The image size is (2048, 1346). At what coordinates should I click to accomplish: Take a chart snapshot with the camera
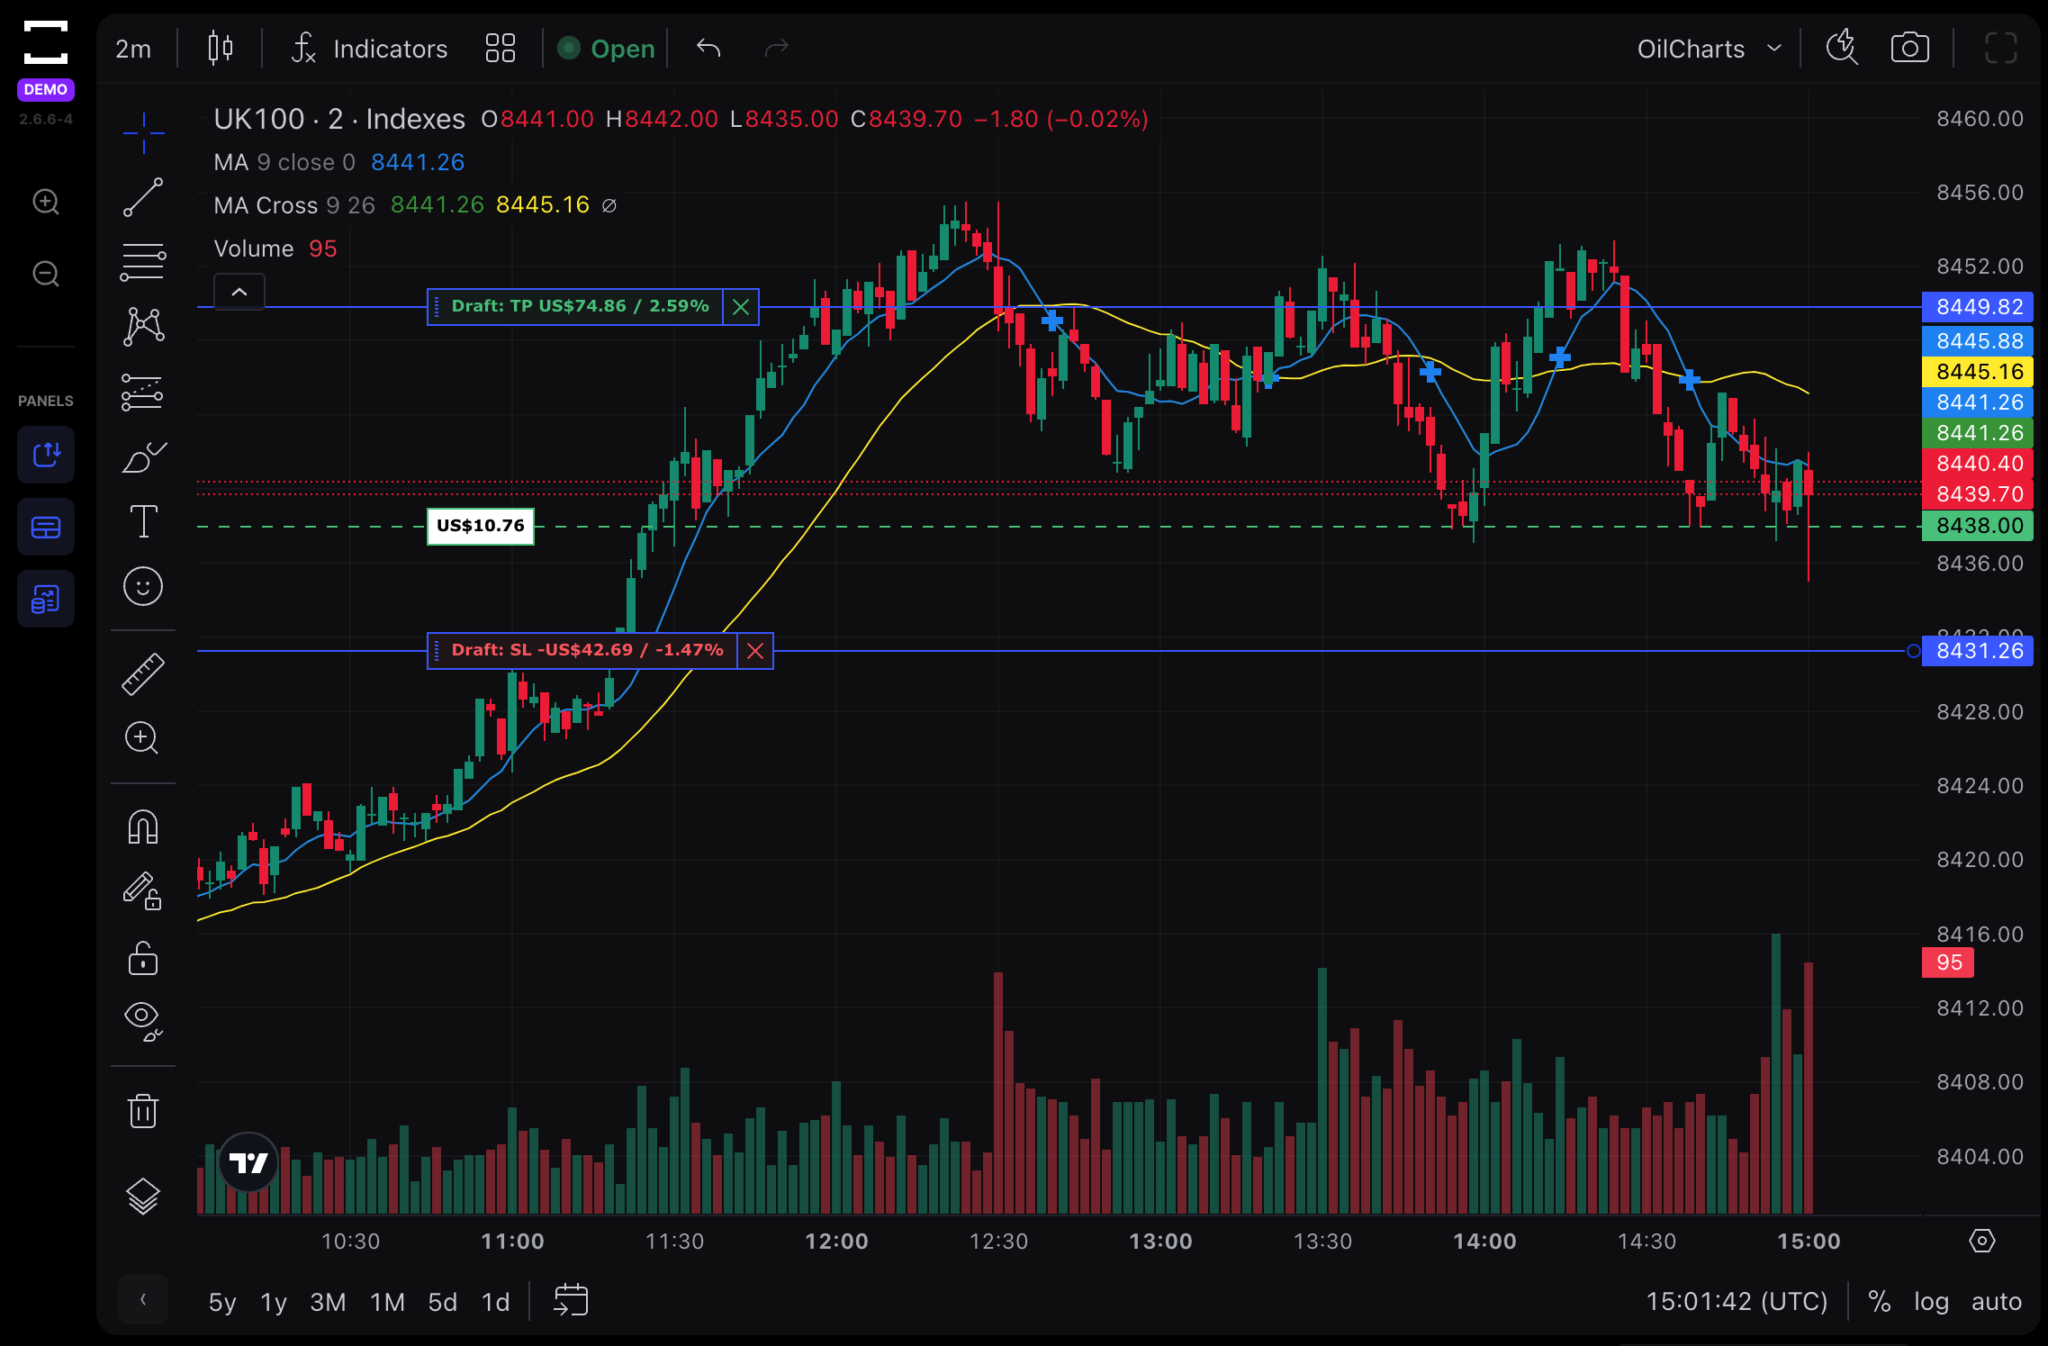pyautogui.click(x=1908, y=47)
